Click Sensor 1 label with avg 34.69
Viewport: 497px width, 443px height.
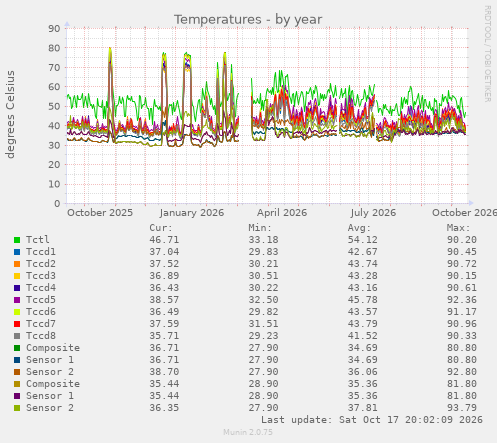point(50,360)
